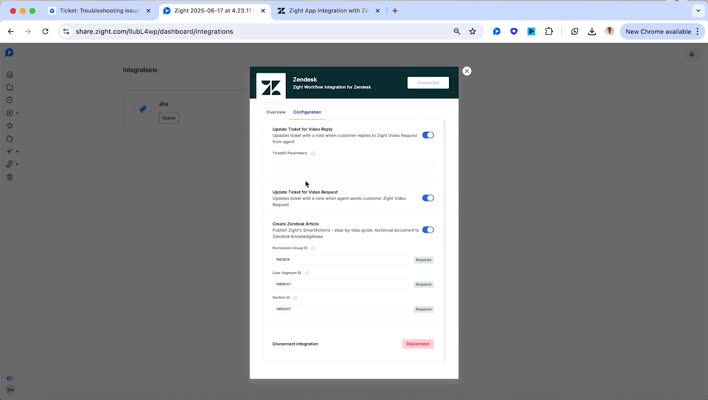Open the video request sidebar icon
The width and height of the screenshot is (708, 400).
pyautogui.click(x=9, y=113)
